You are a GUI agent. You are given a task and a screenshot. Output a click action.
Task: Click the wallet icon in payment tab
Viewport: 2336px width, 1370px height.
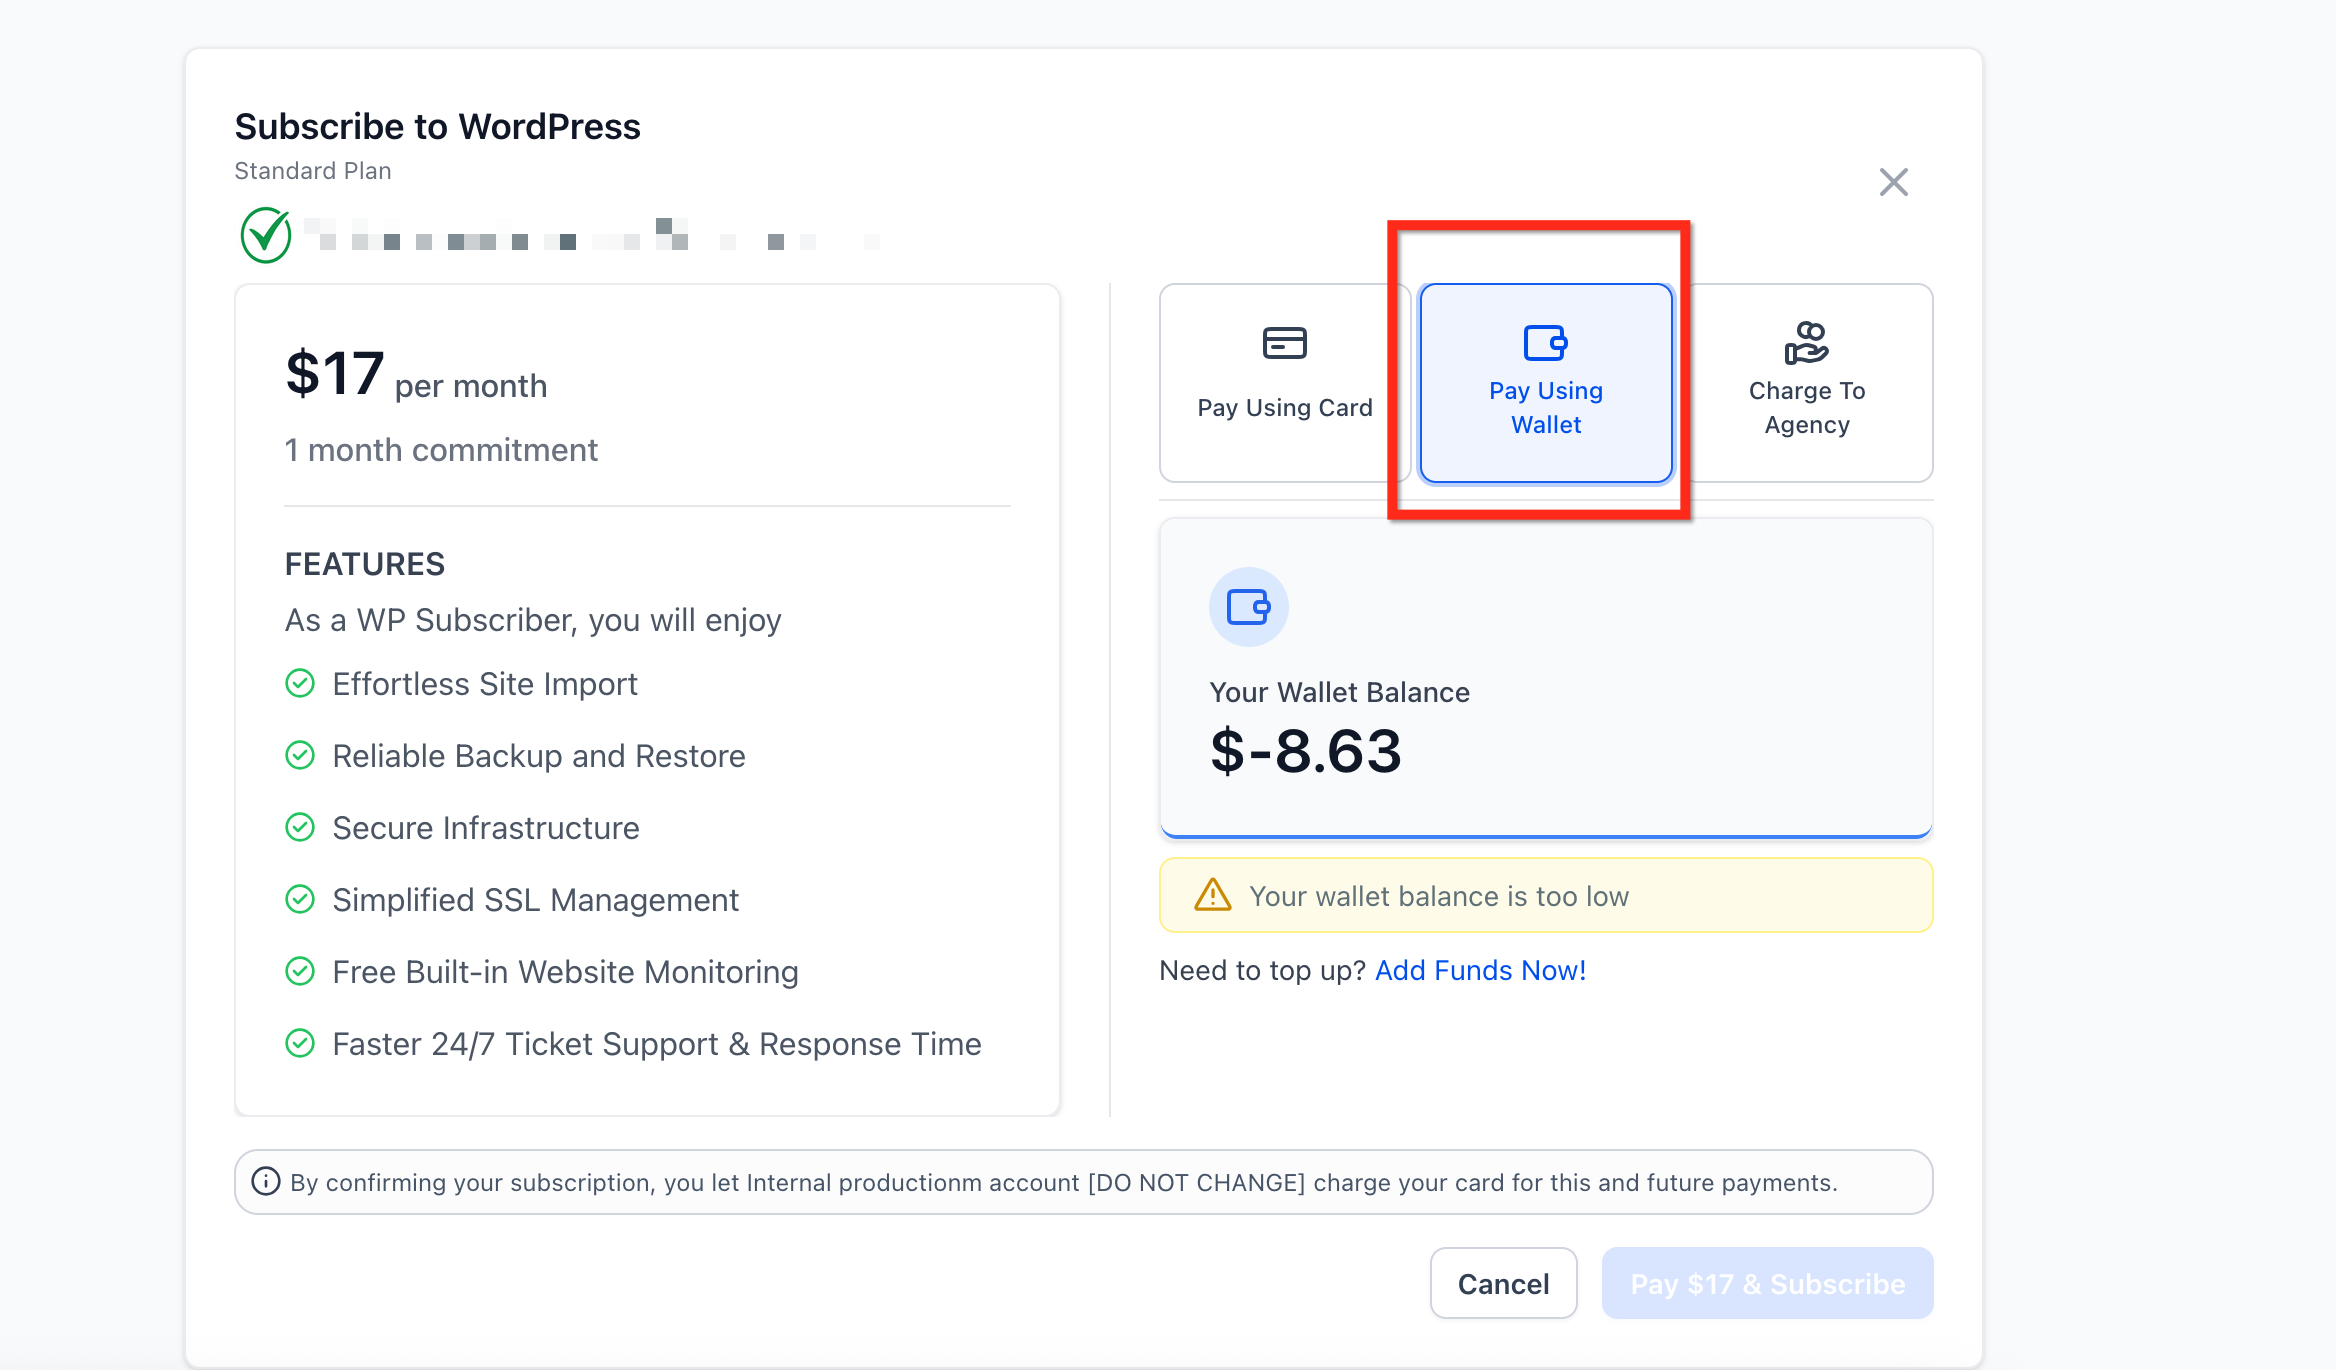point(1545,343)
